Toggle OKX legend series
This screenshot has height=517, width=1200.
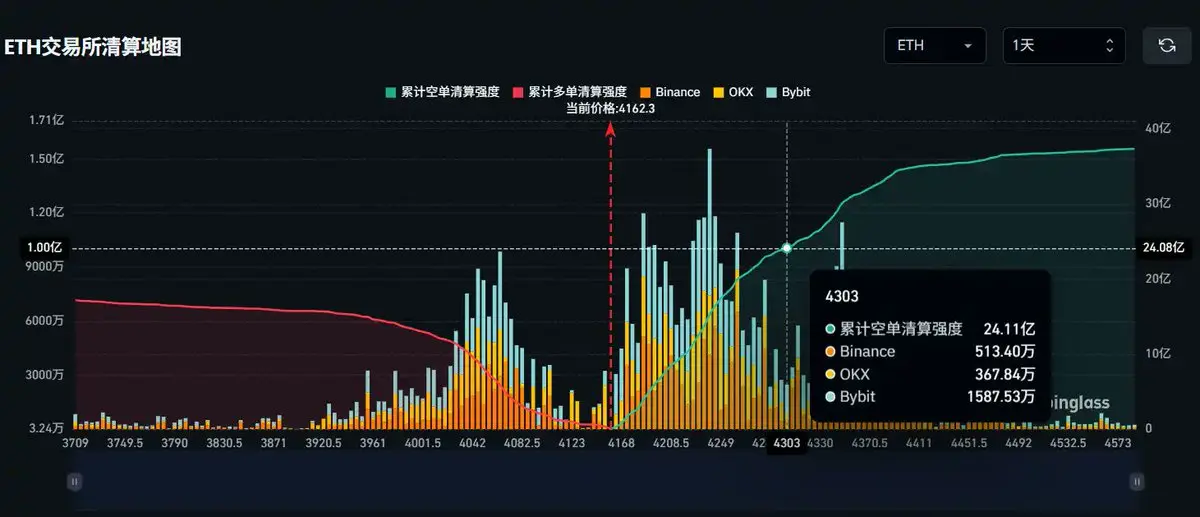(733, 92)
